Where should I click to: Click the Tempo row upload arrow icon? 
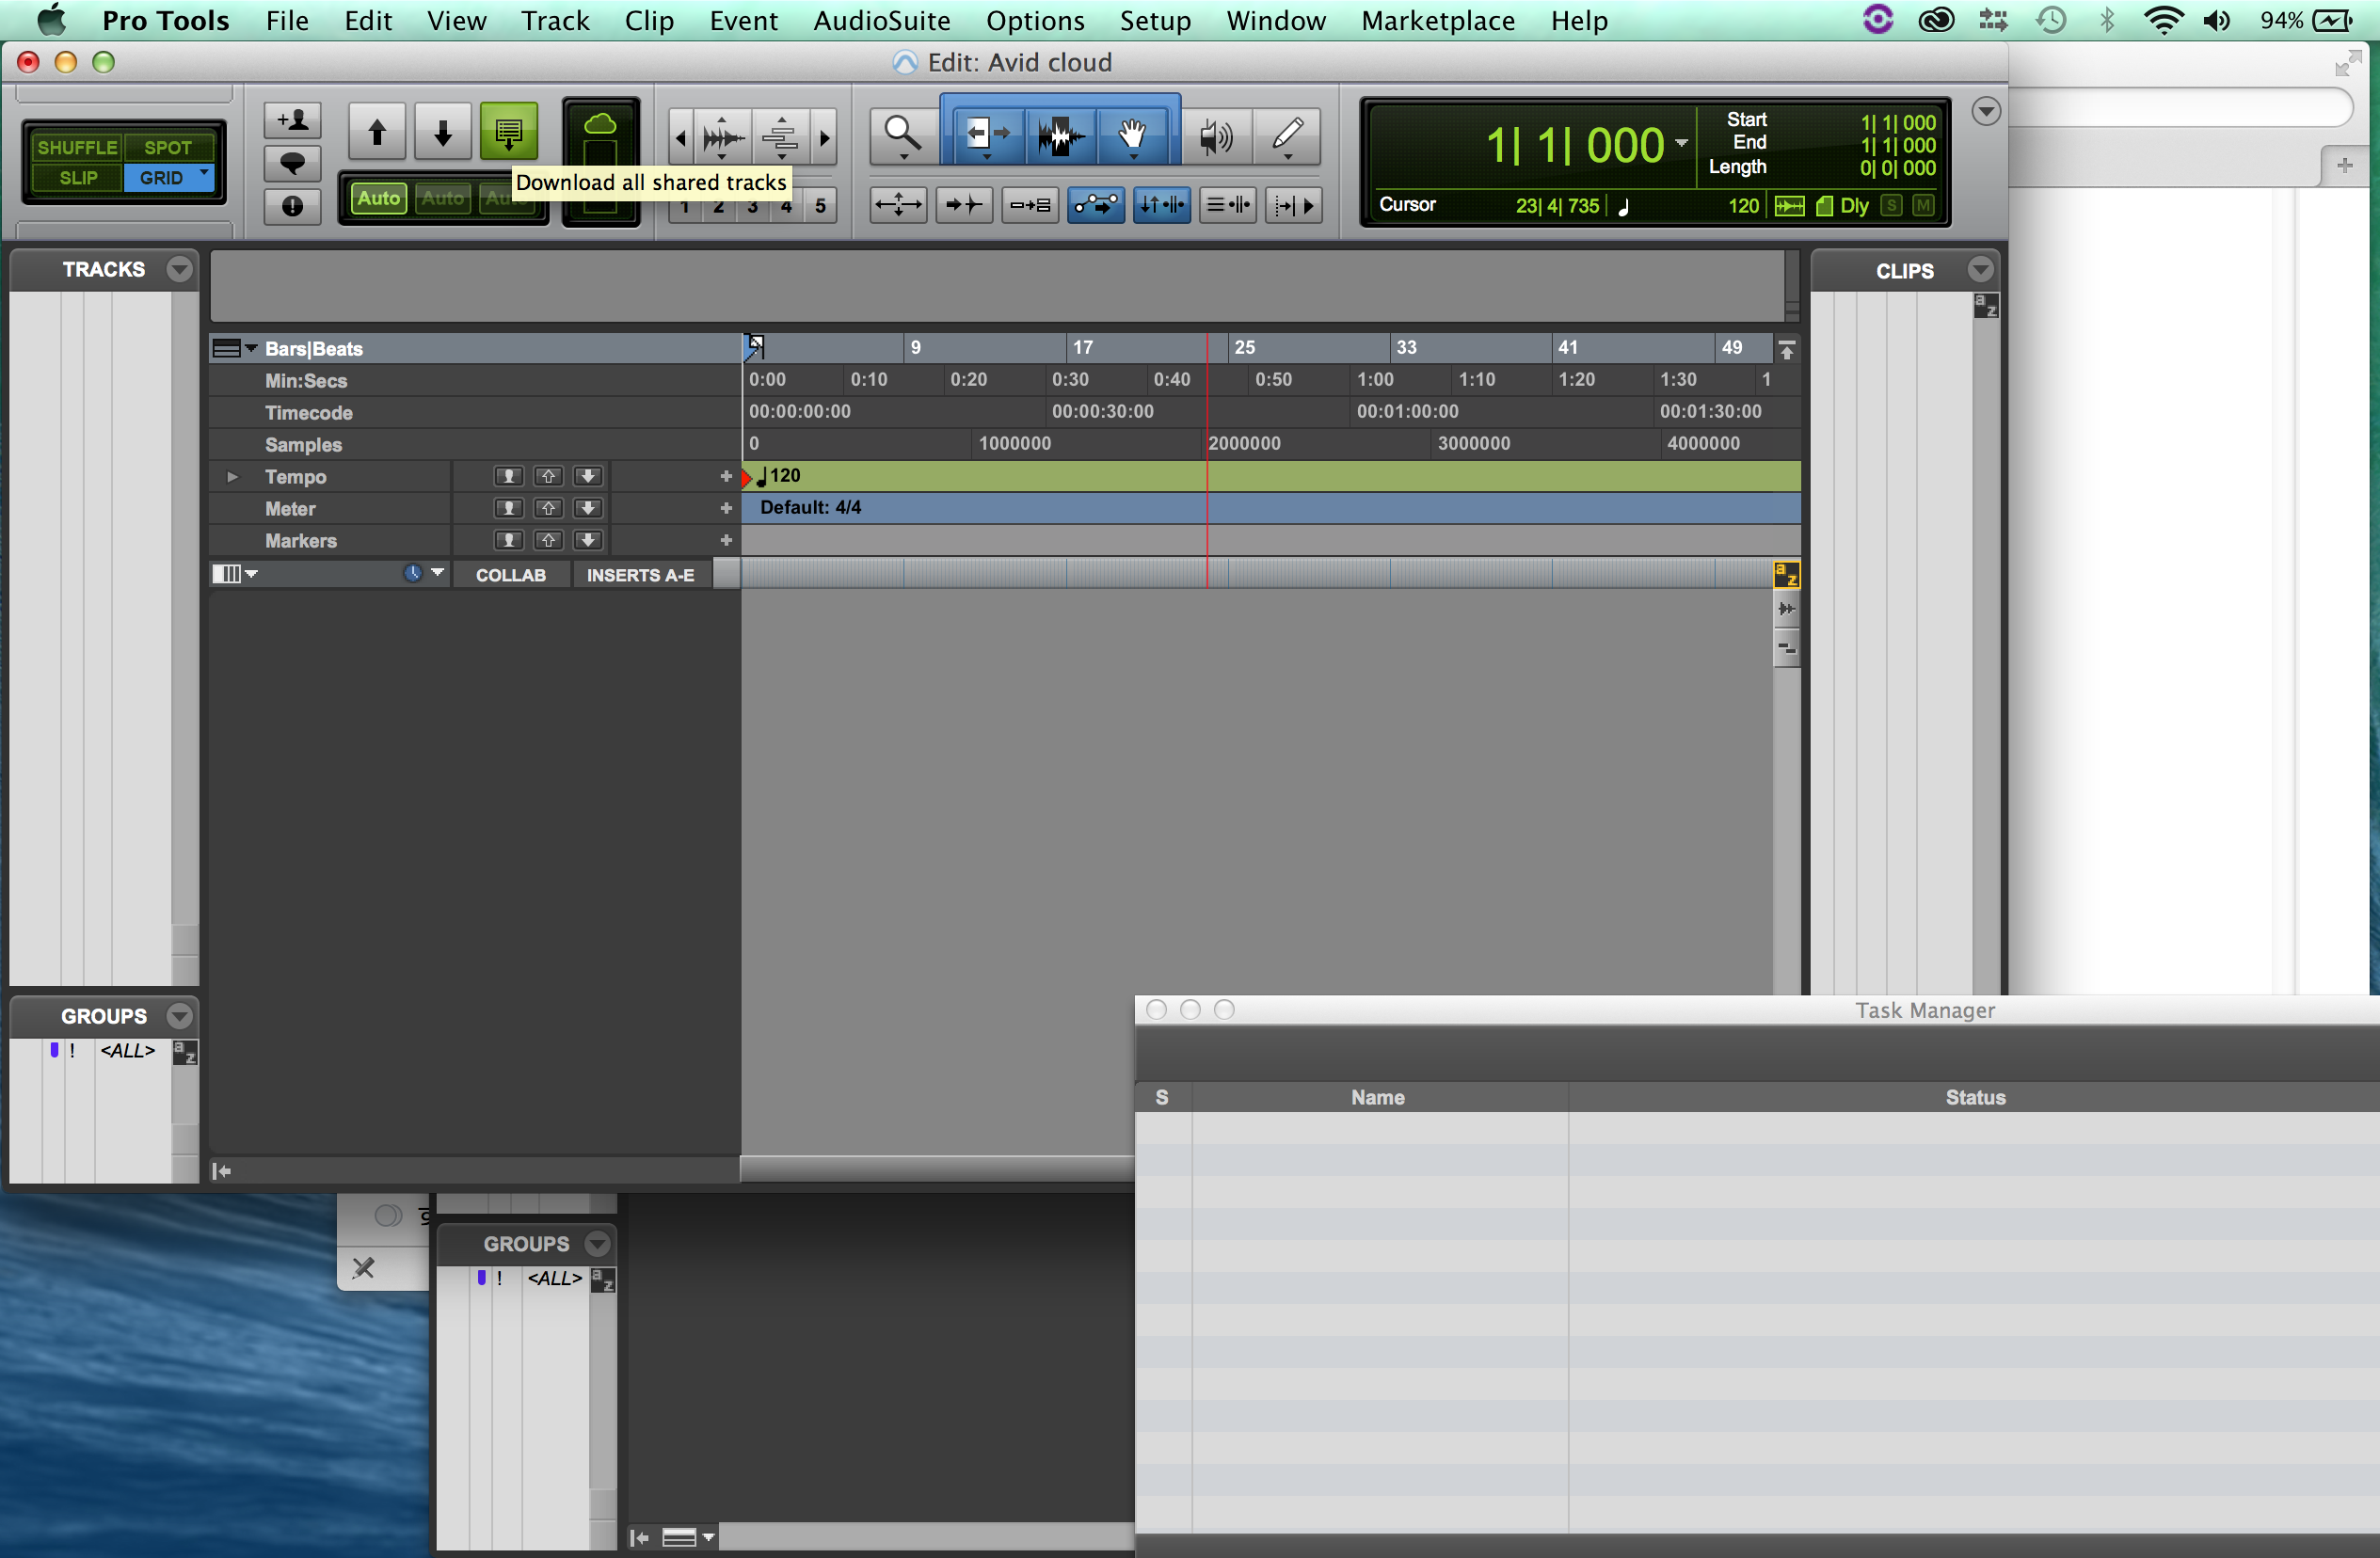tap(548, 476)
